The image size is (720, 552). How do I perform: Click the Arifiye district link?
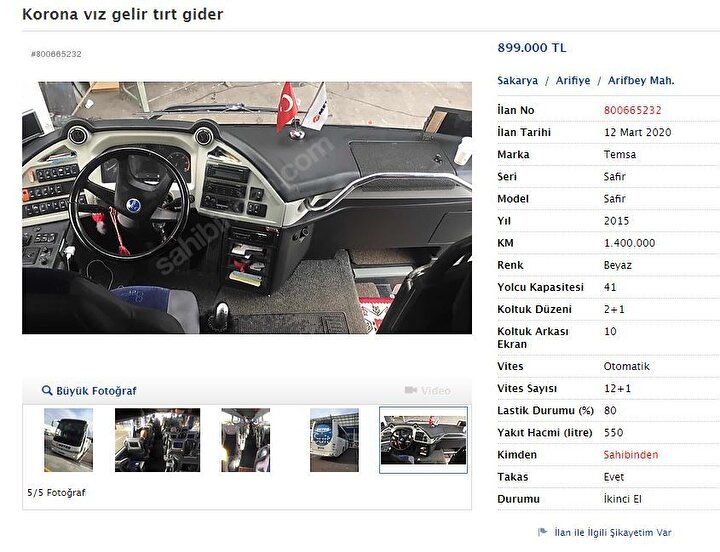tap(573, 80)
